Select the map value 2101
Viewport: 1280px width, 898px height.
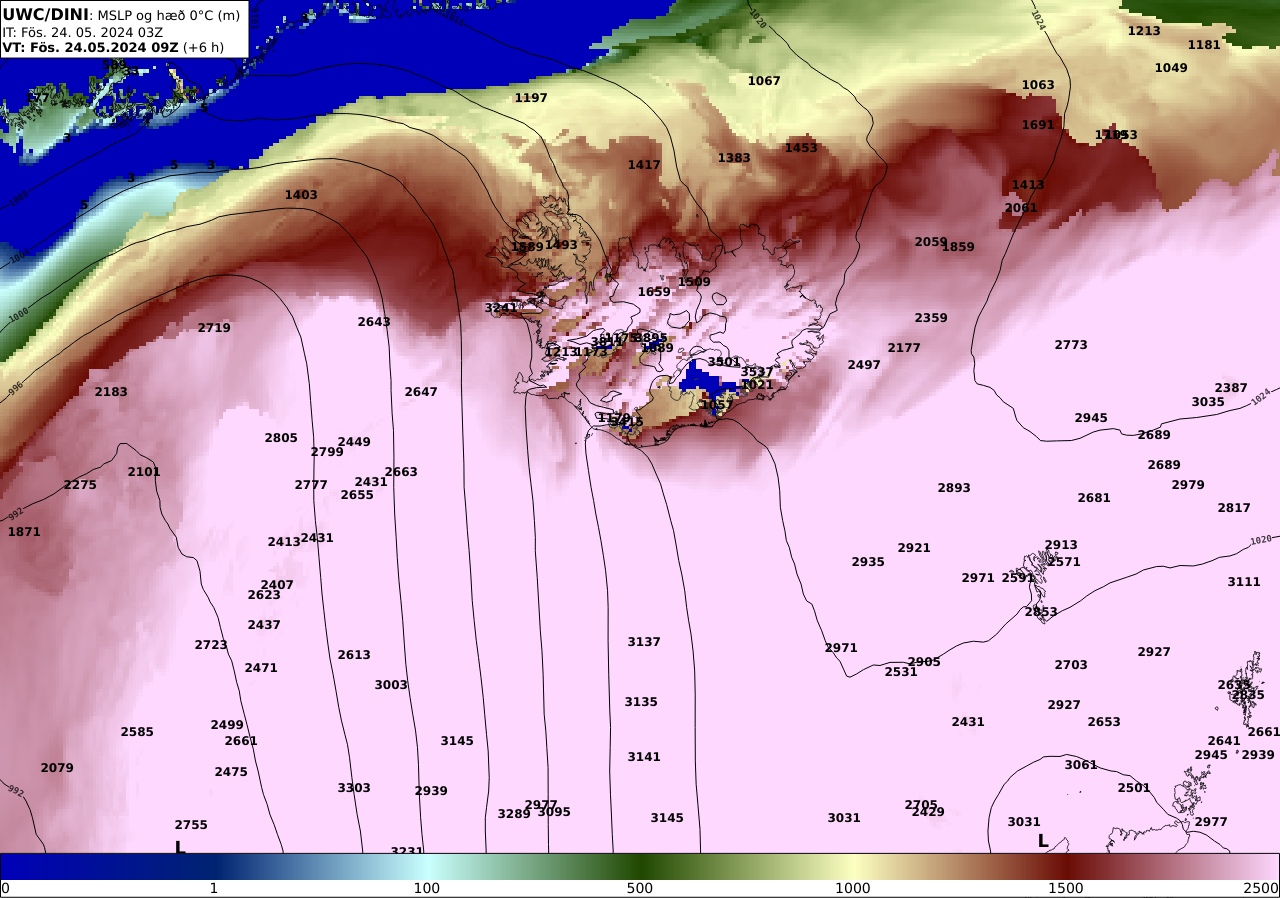pos(144,472)
